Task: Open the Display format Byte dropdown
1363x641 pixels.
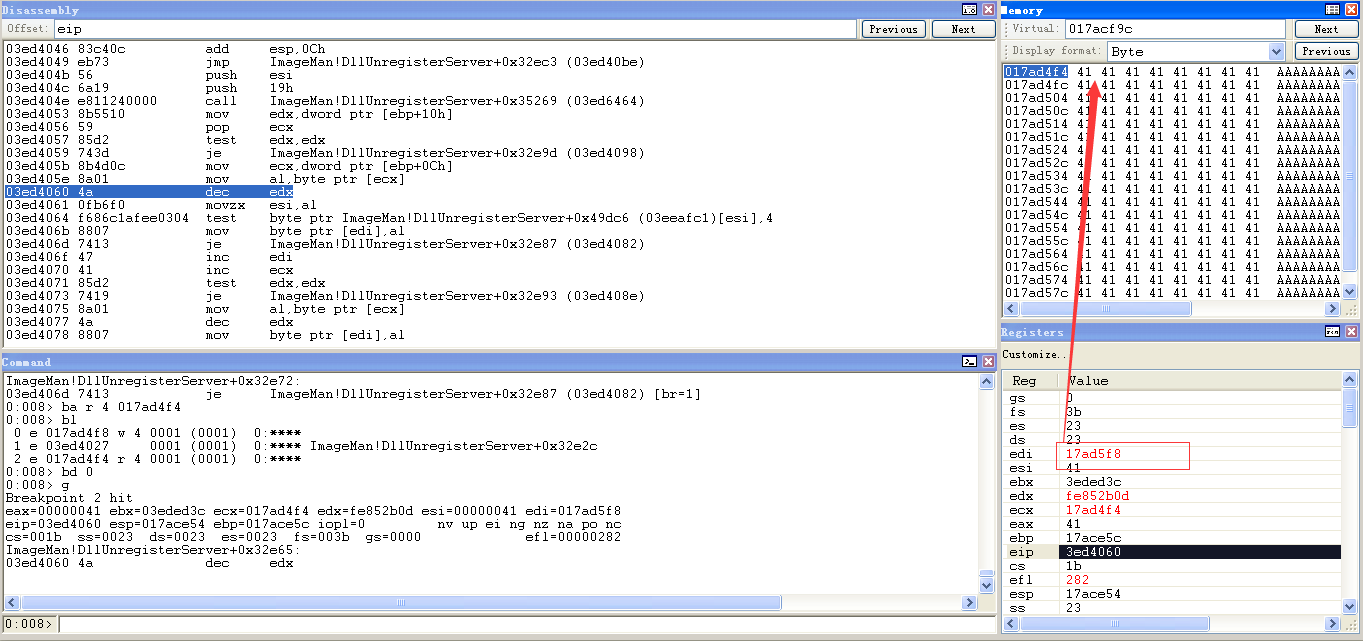Action: tap(1276, 51)
